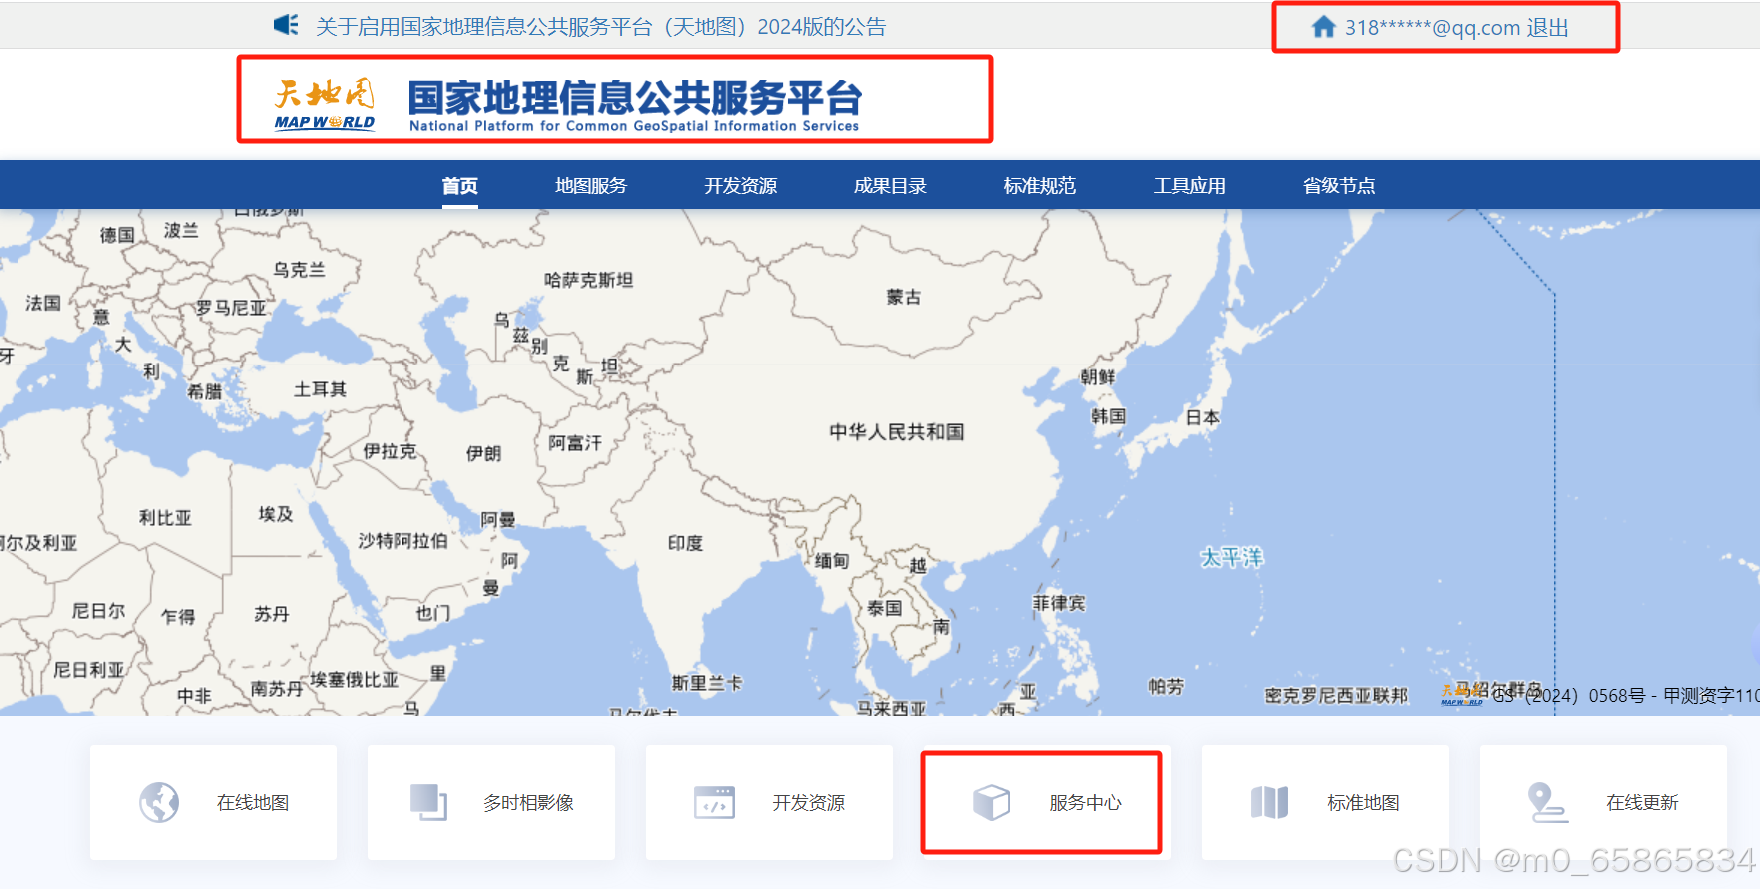1760x890 pixels.
Task: Open the 在线地图 card
Action: 213,802
